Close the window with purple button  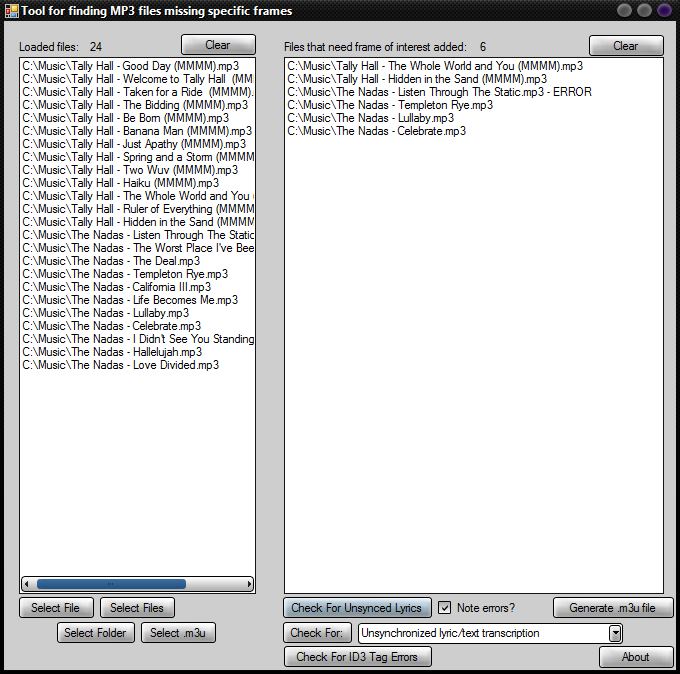tap(664, 10)
